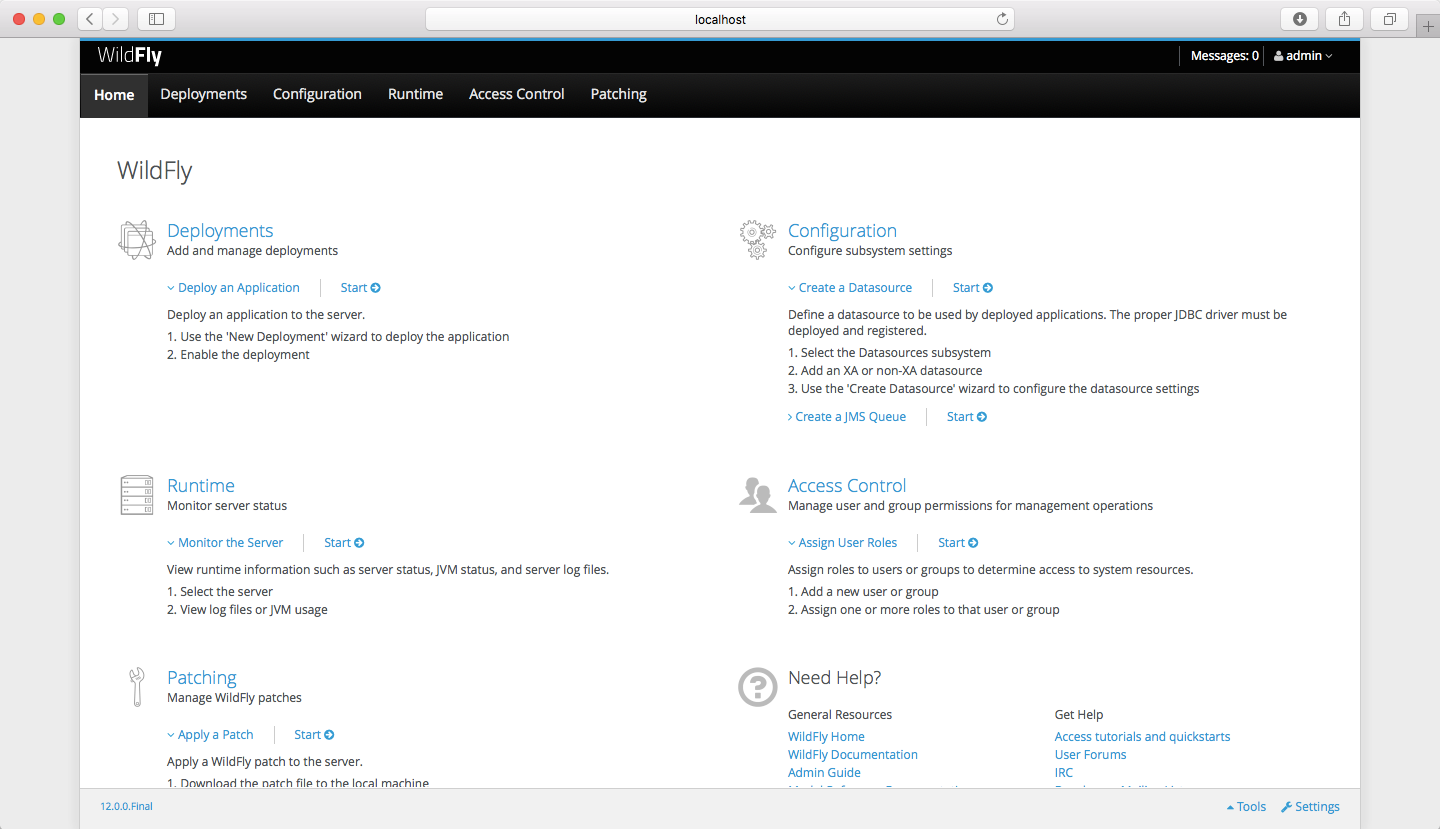Screen dimensions: 1440x829
Task: Click the Messages: 0 indicator
Action: pos(1225,56)
